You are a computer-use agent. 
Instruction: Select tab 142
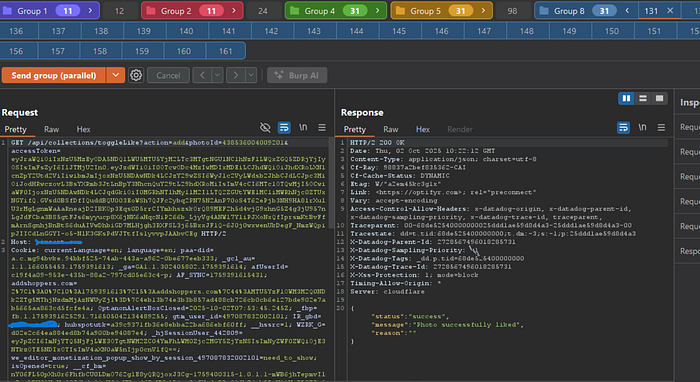[x=271, y=31]
